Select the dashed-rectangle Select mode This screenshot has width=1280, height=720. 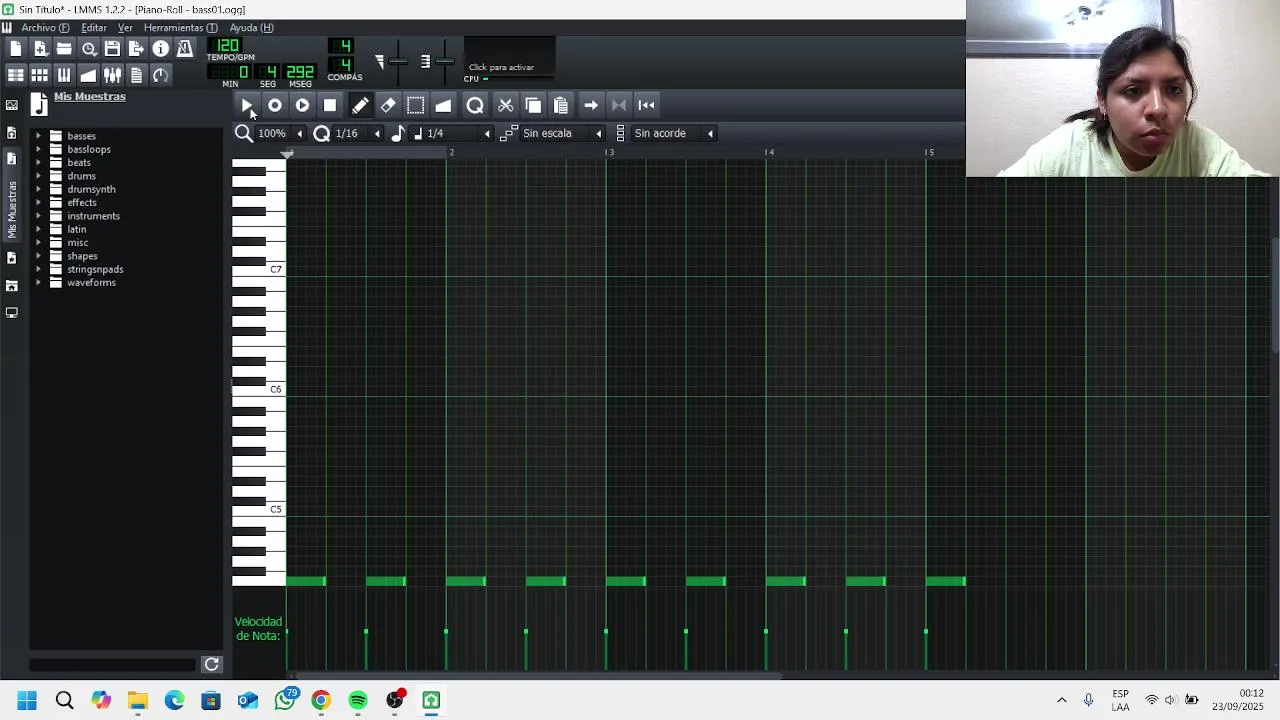pyautogui.click(x=416, y=105)
